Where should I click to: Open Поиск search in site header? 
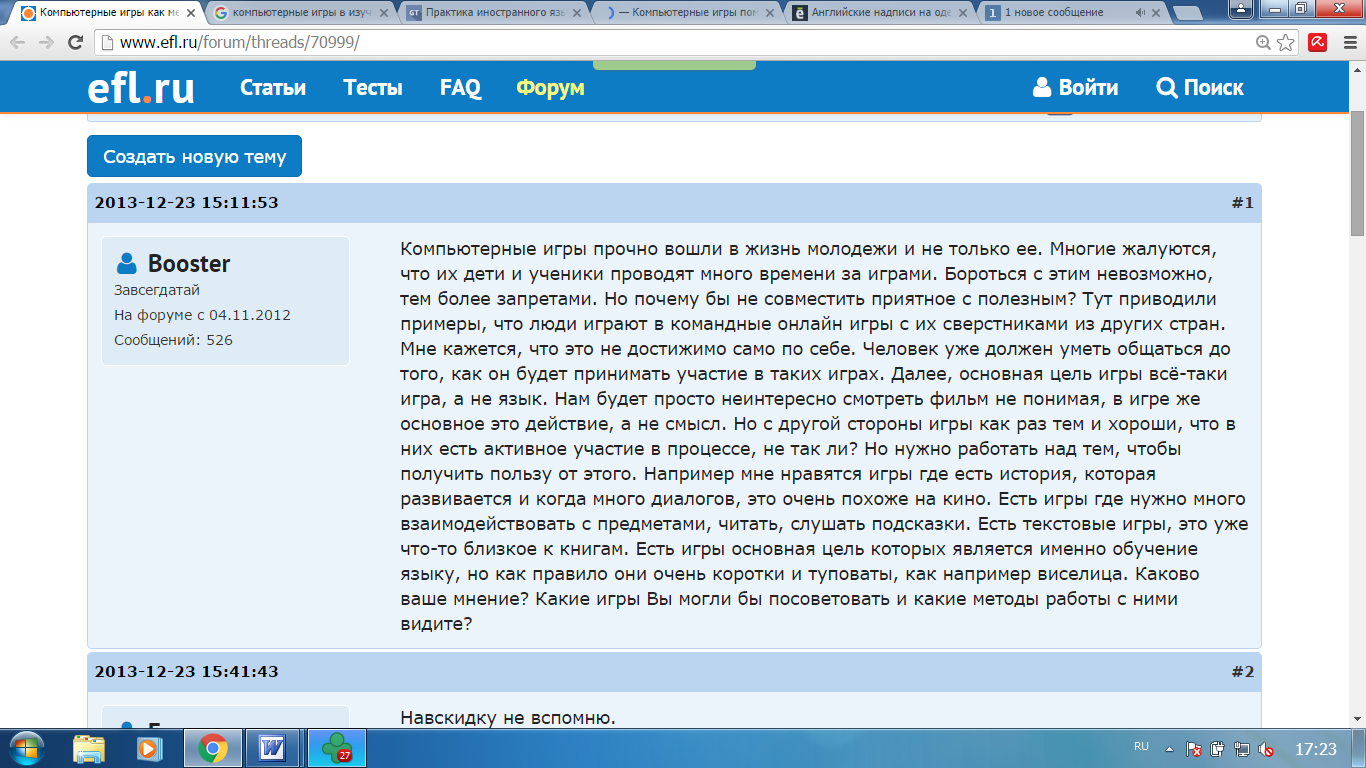click(1200, 88)
